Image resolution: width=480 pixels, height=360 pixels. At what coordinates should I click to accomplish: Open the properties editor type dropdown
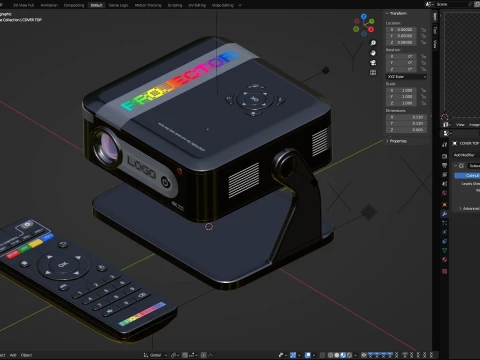447,133
